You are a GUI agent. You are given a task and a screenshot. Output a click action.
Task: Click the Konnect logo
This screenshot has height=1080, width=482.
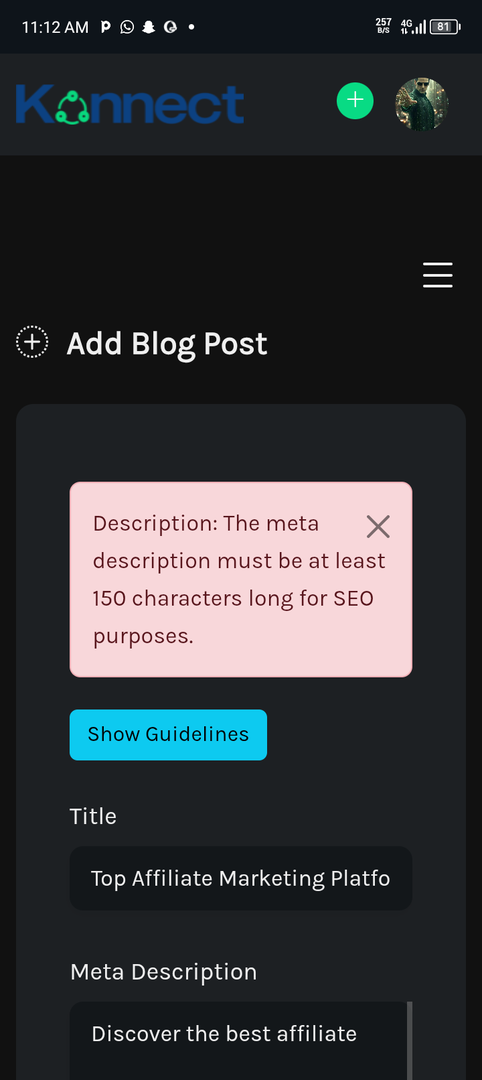pos(130,104)
